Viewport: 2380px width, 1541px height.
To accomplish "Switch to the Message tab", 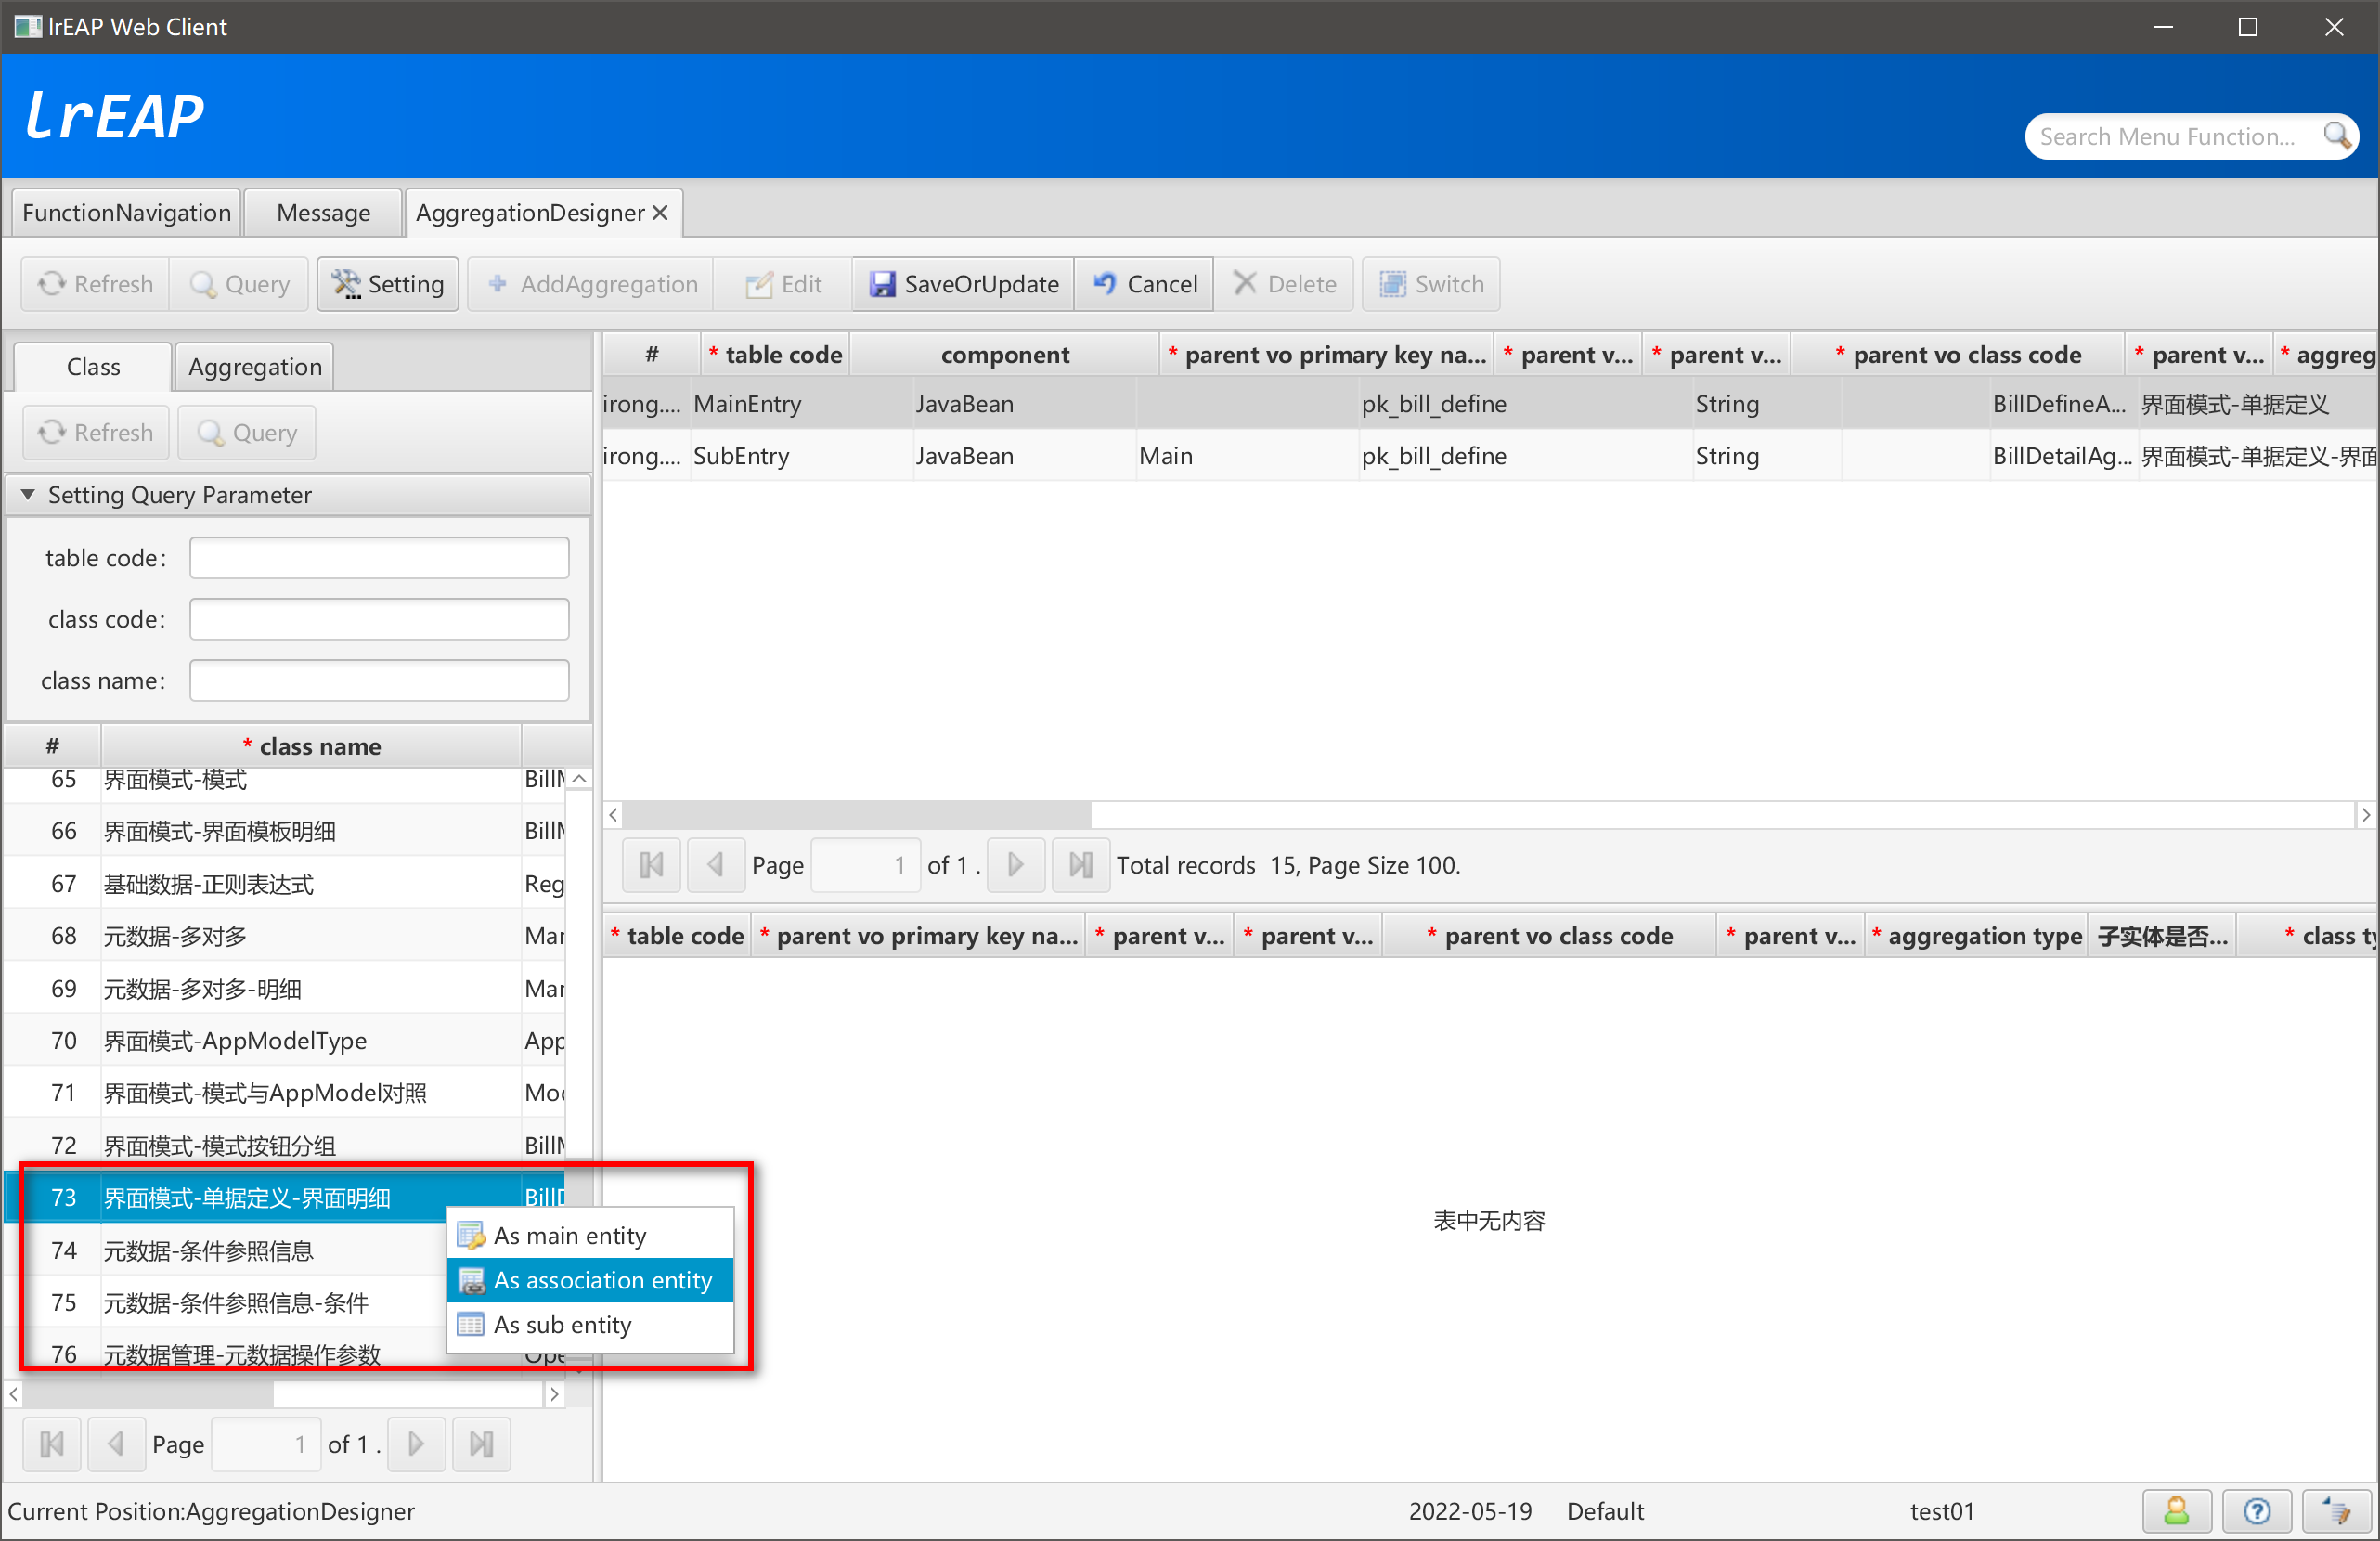I will coord(324,213).
